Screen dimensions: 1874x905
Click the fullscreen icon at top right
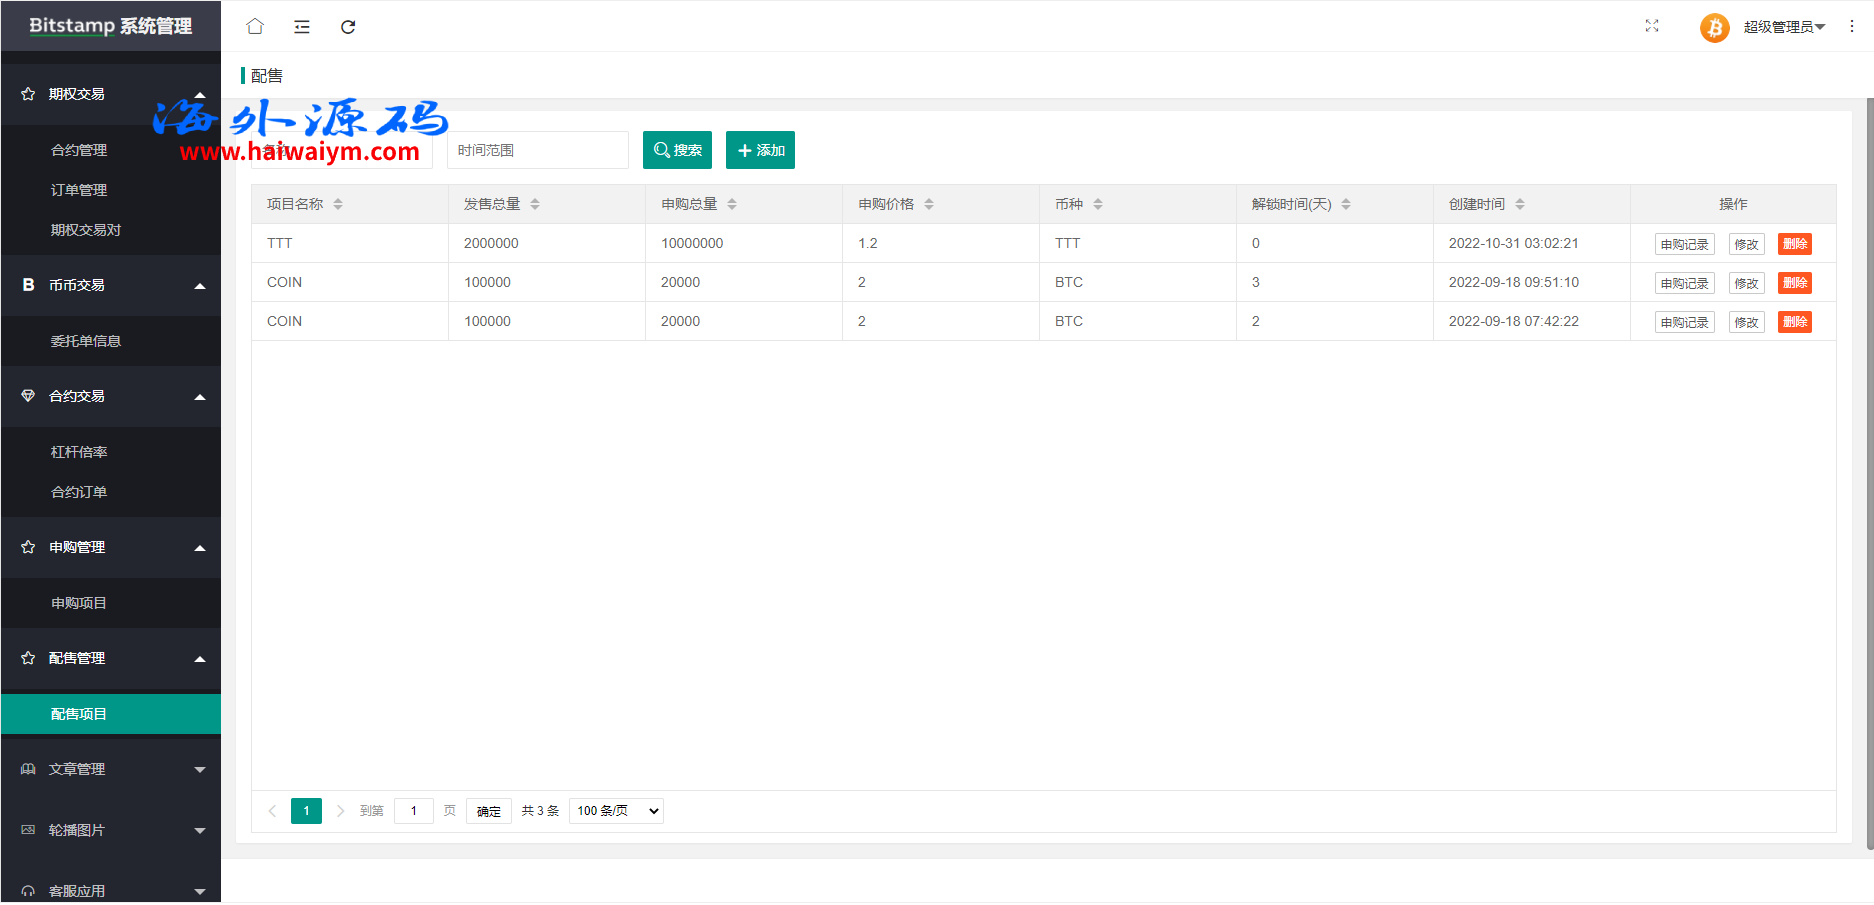pos(1652,26)
